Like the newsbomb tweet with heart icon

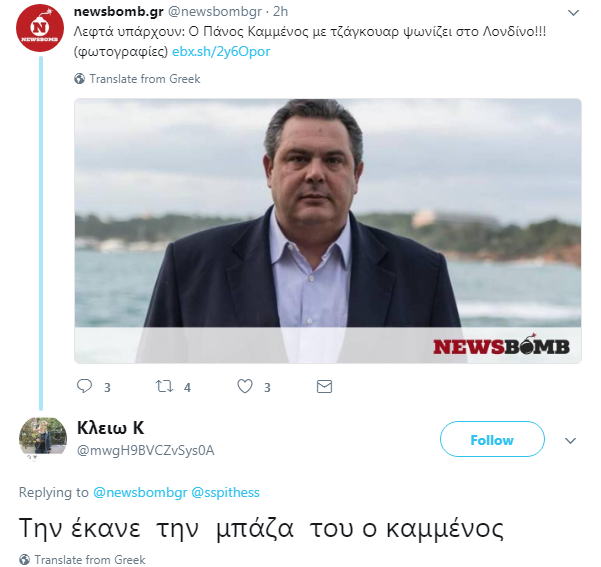click(245, 386)
